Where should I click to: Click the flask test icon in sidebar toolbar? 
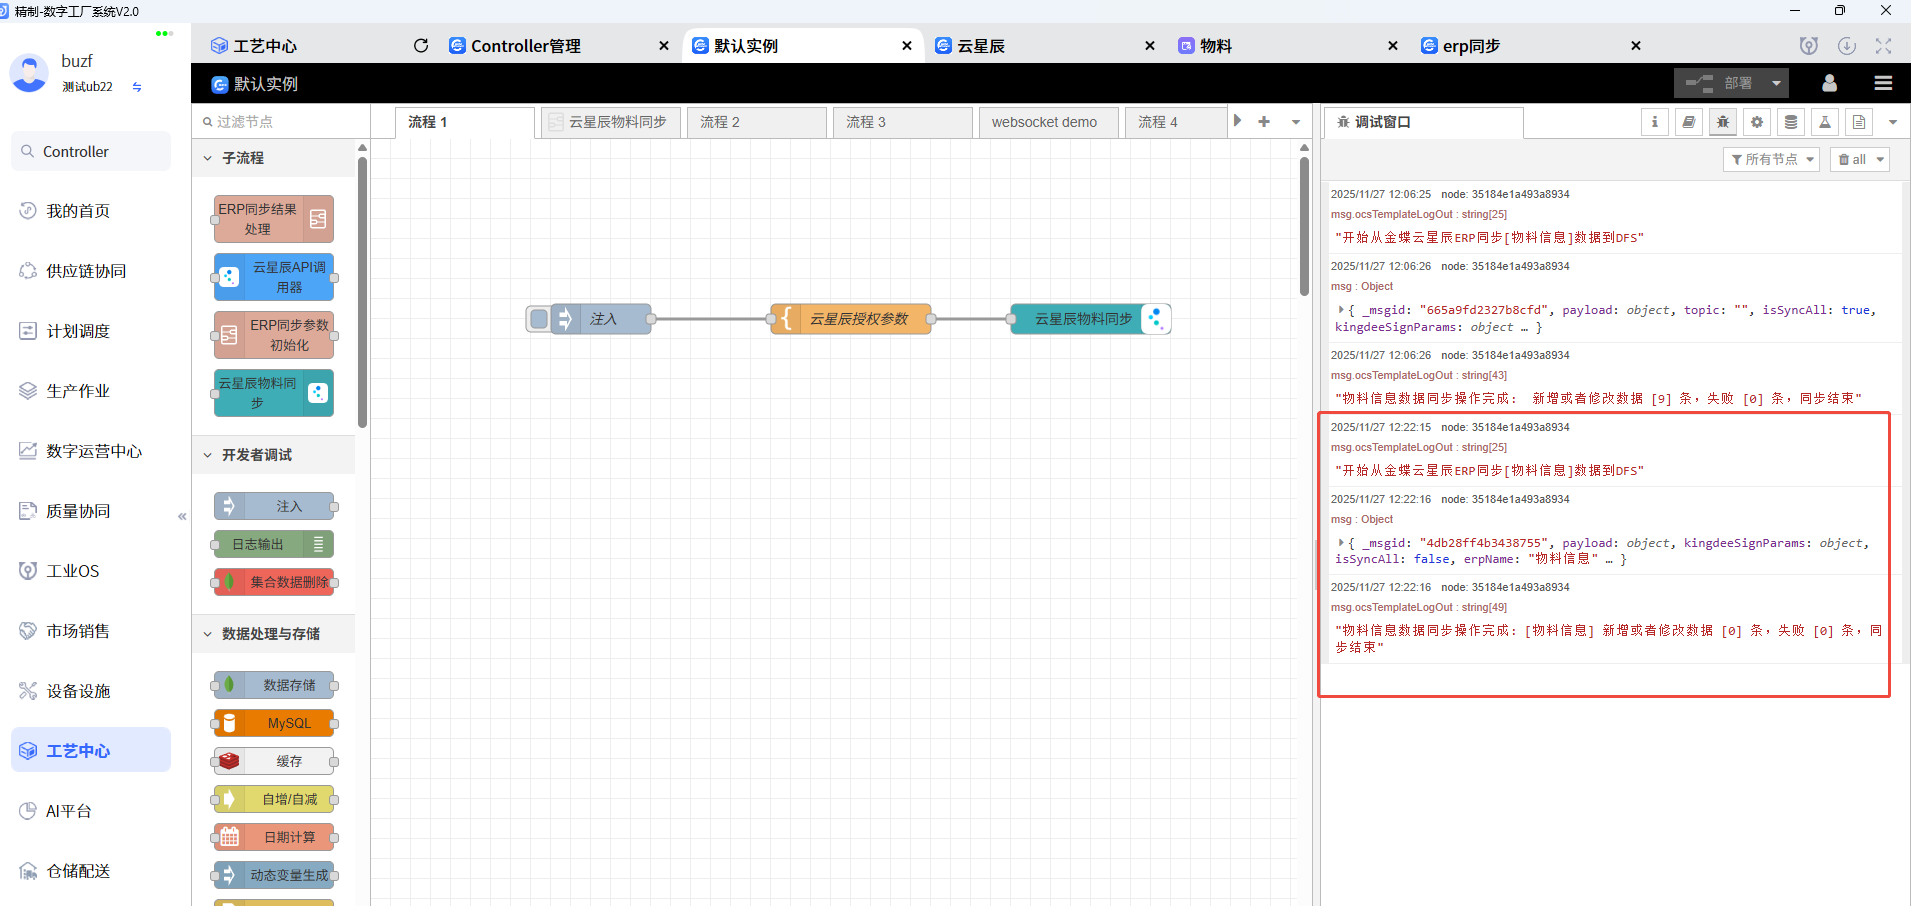[x=1824, y=121]
